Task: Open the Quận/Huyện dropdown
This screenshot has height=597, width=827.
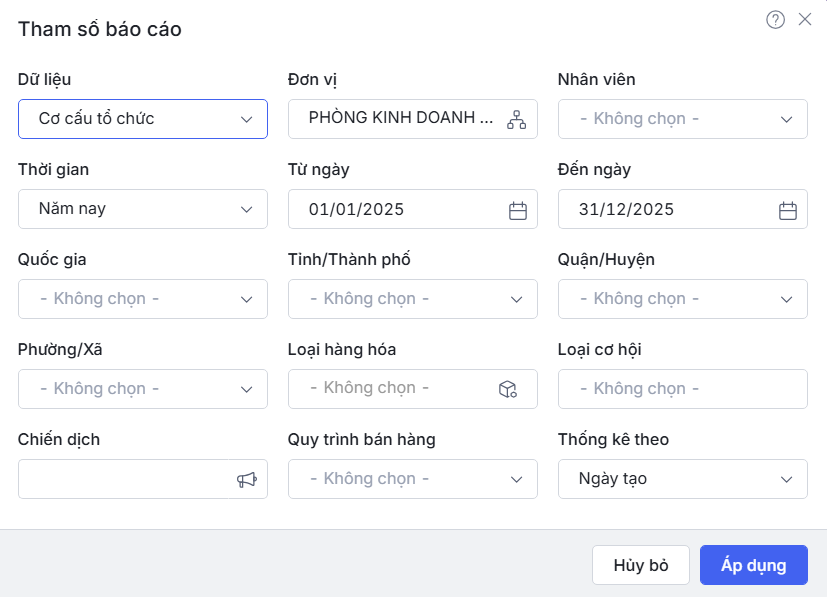Action: [683, 299]
